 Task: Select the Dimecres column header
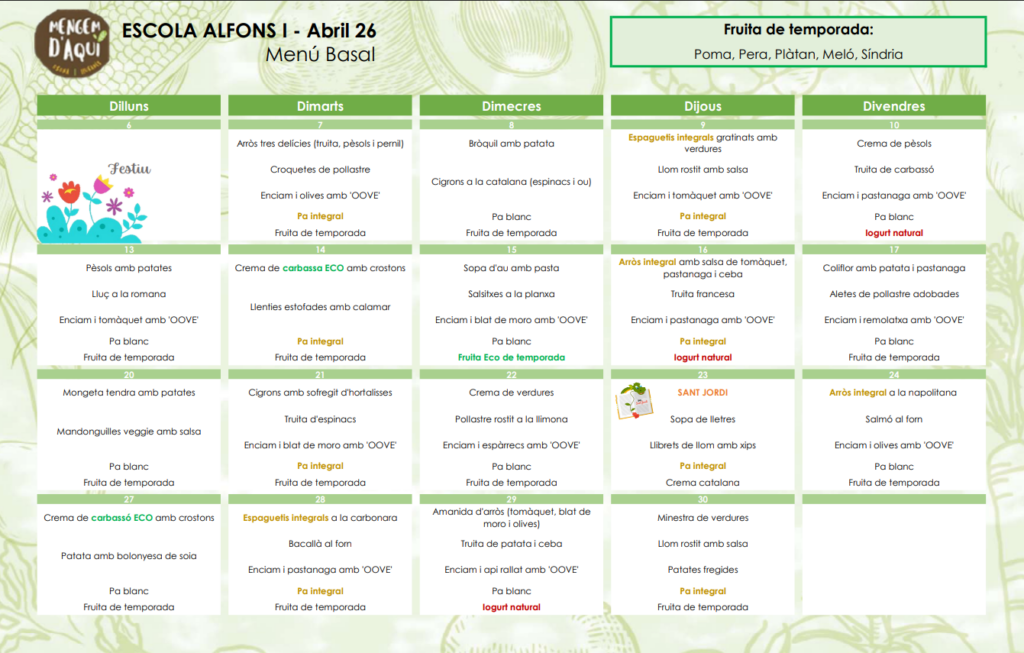coord(511,106)
